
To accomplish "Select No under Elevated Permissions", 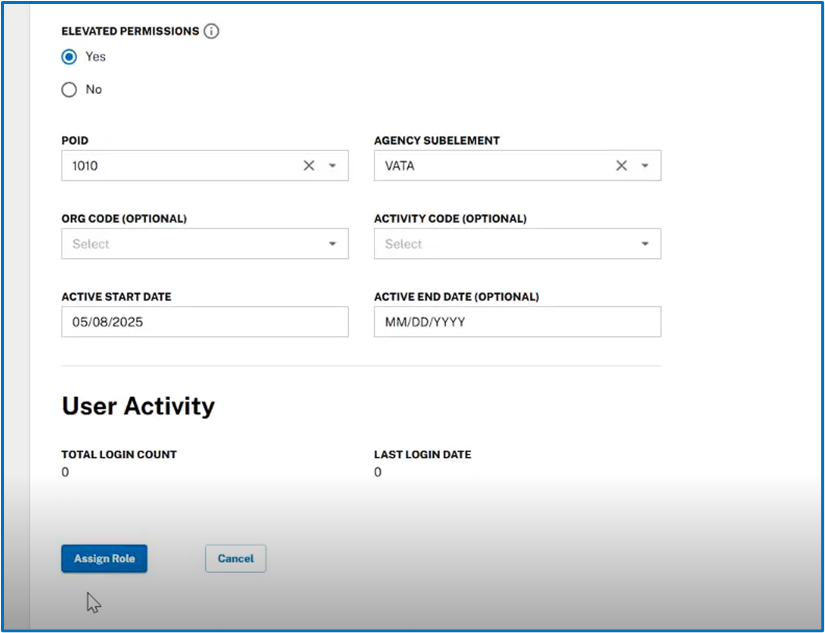I will coord(68,90).
